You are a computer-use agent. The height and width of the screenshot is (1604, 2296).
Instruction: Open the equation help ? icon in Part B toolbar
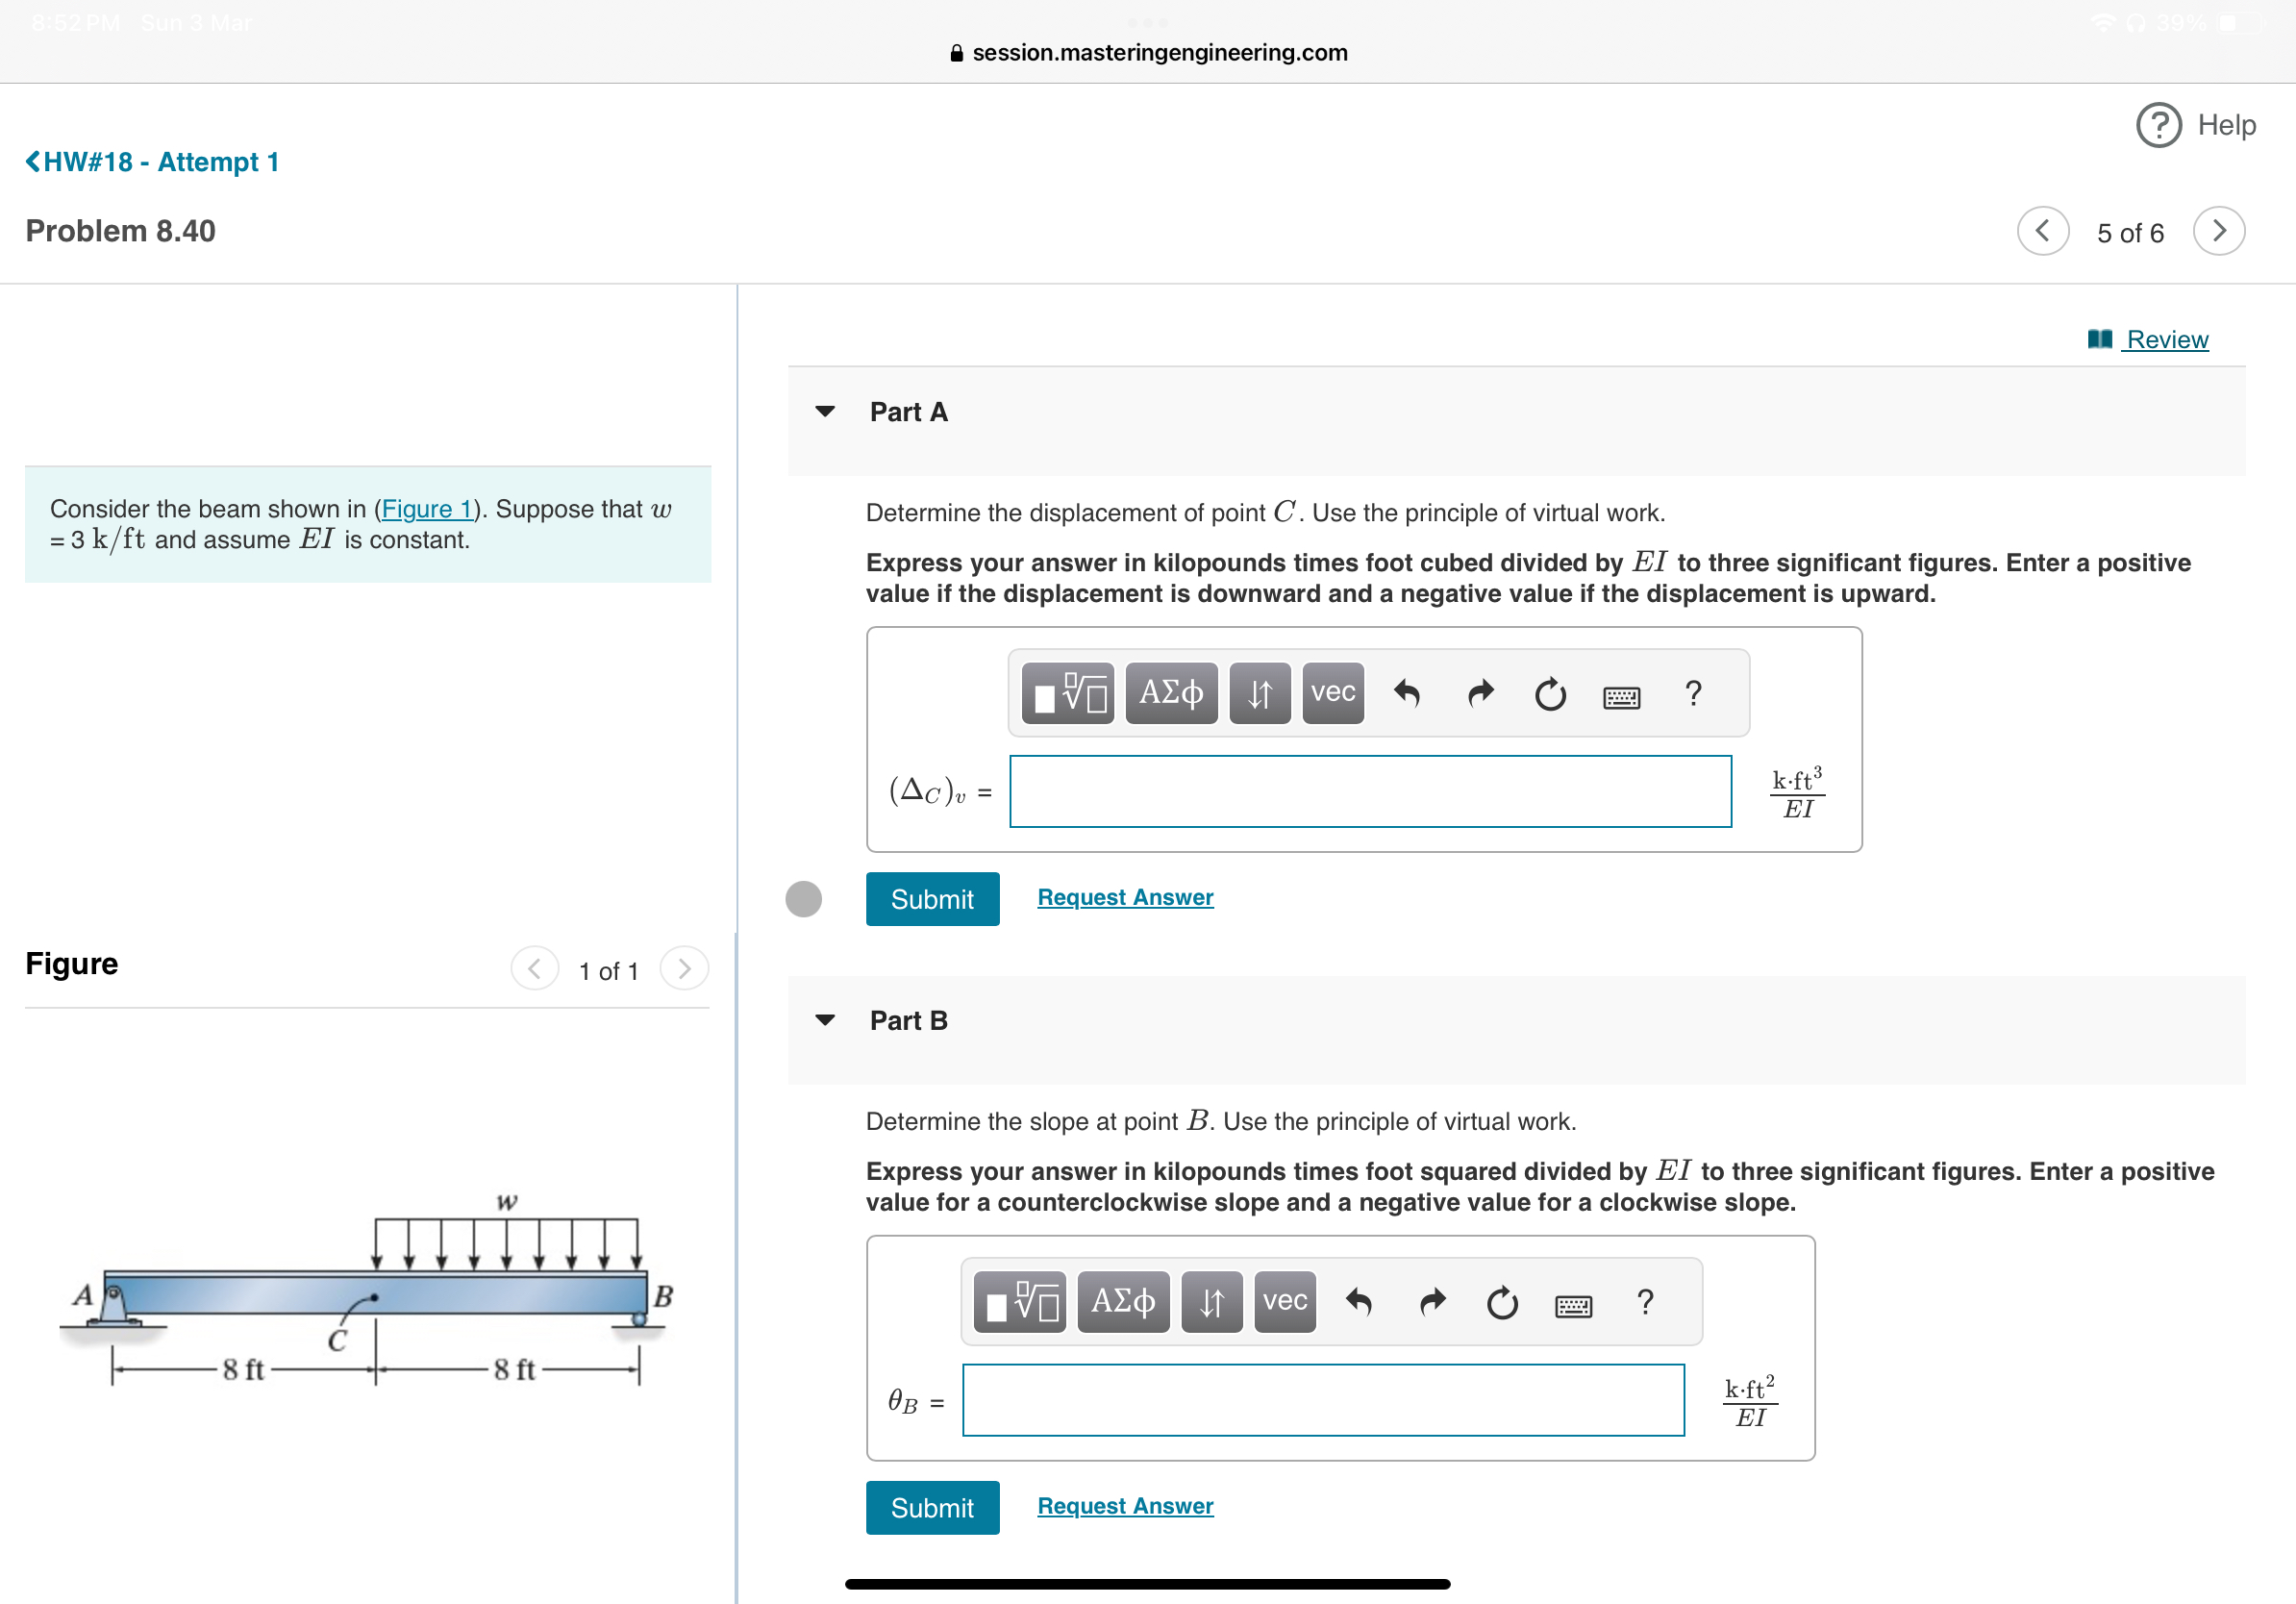tap(1645, 1301)
